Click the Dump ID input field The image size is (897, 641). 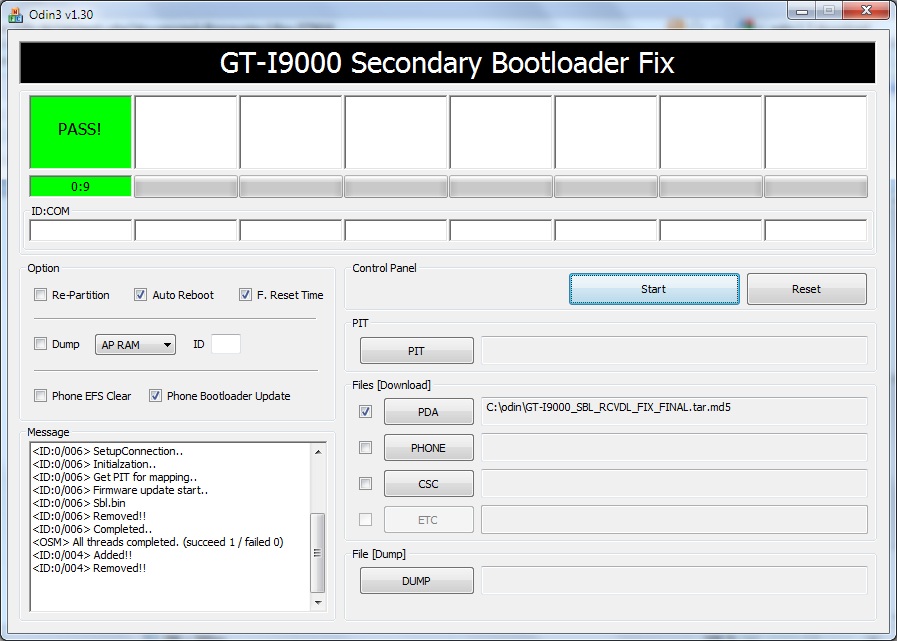(x=226, y=344)
